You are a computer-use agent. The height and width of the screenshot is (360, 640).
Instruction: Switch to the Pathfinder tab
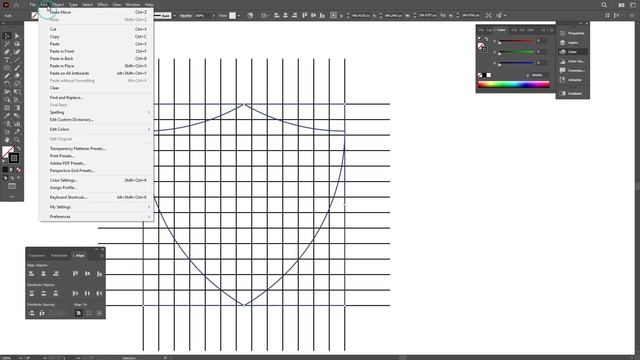point(59,256)
